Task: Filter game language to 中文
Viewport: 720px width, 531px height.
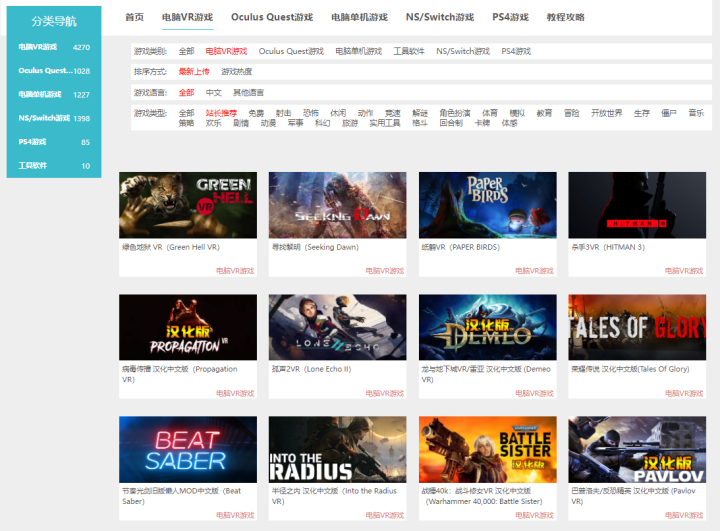Action: (x=214, y=93)
